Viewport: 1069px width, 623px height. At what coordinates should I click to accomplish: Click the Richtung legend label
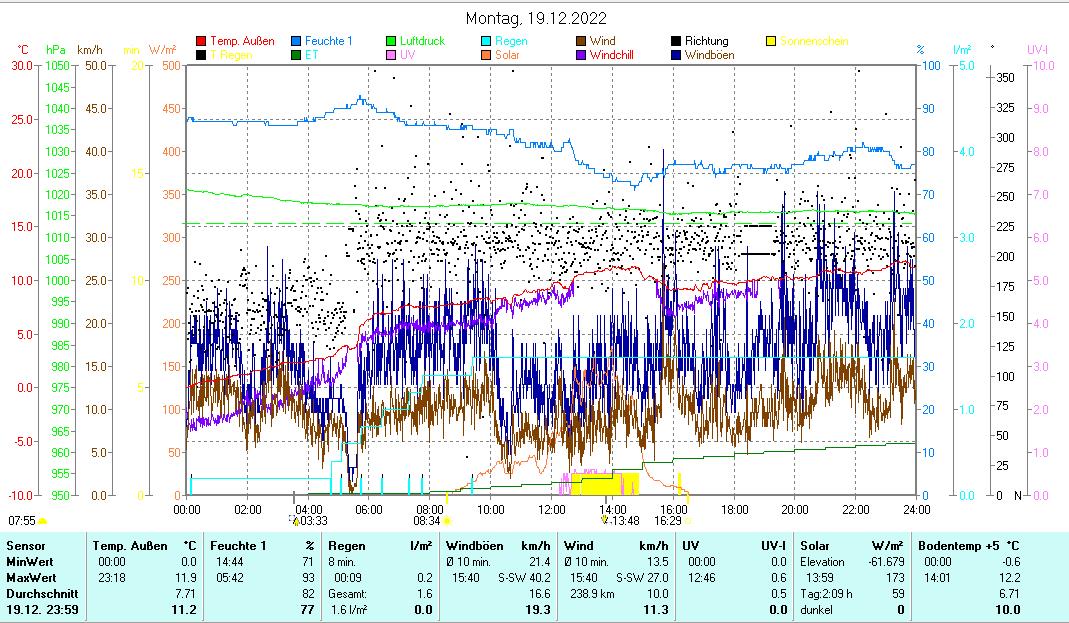707,42
